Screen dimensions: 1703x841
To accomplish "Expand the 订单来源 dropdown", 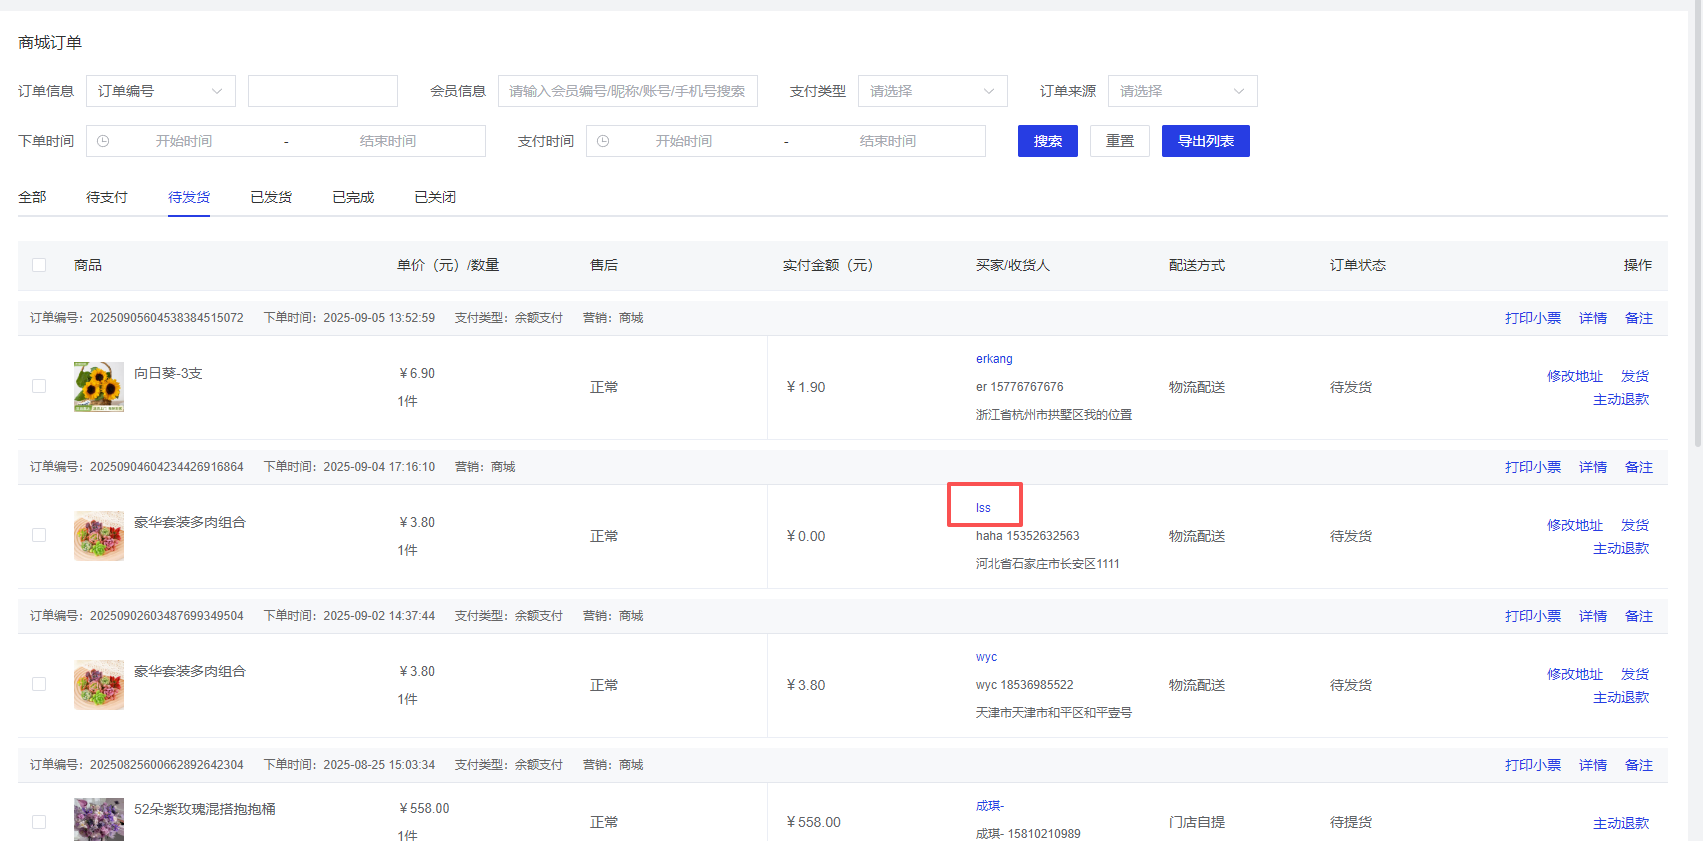I will click(x=1183, y=91).
